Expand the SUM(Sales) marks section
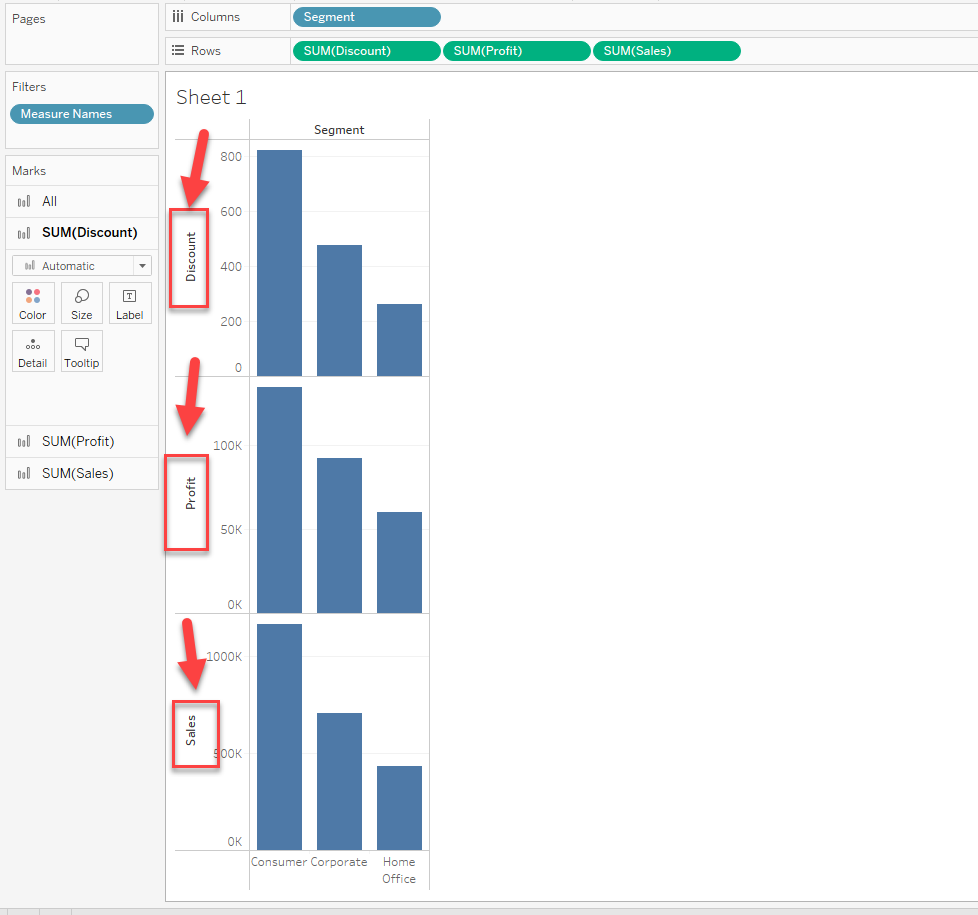The width and height of the screenshot is (978, 915). [78, 474]
